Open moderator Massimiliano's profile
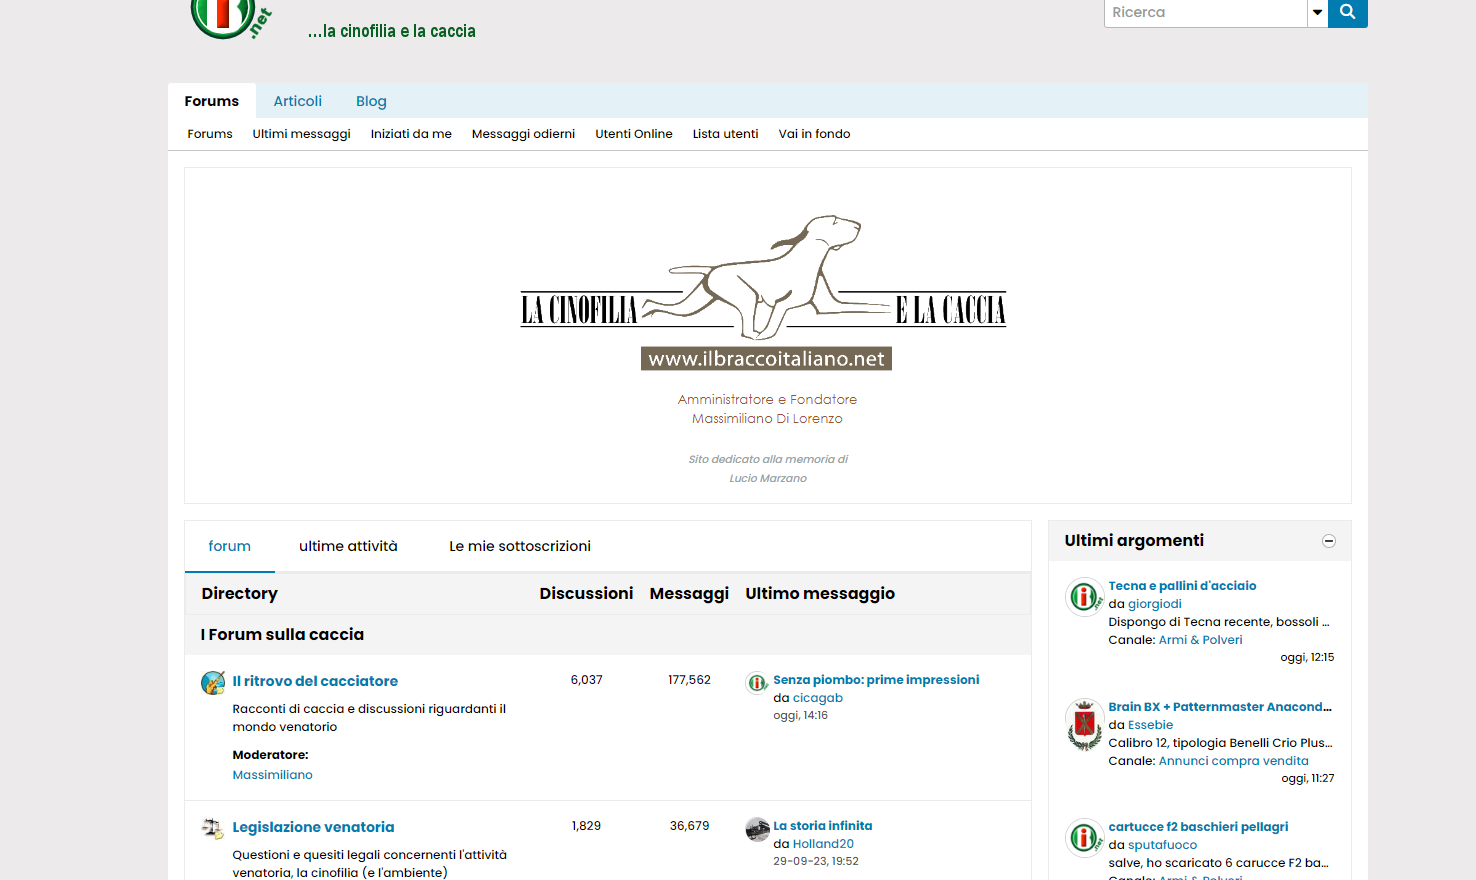The width and height of the screenshot is (1476, 880). (x=273, y=775)
